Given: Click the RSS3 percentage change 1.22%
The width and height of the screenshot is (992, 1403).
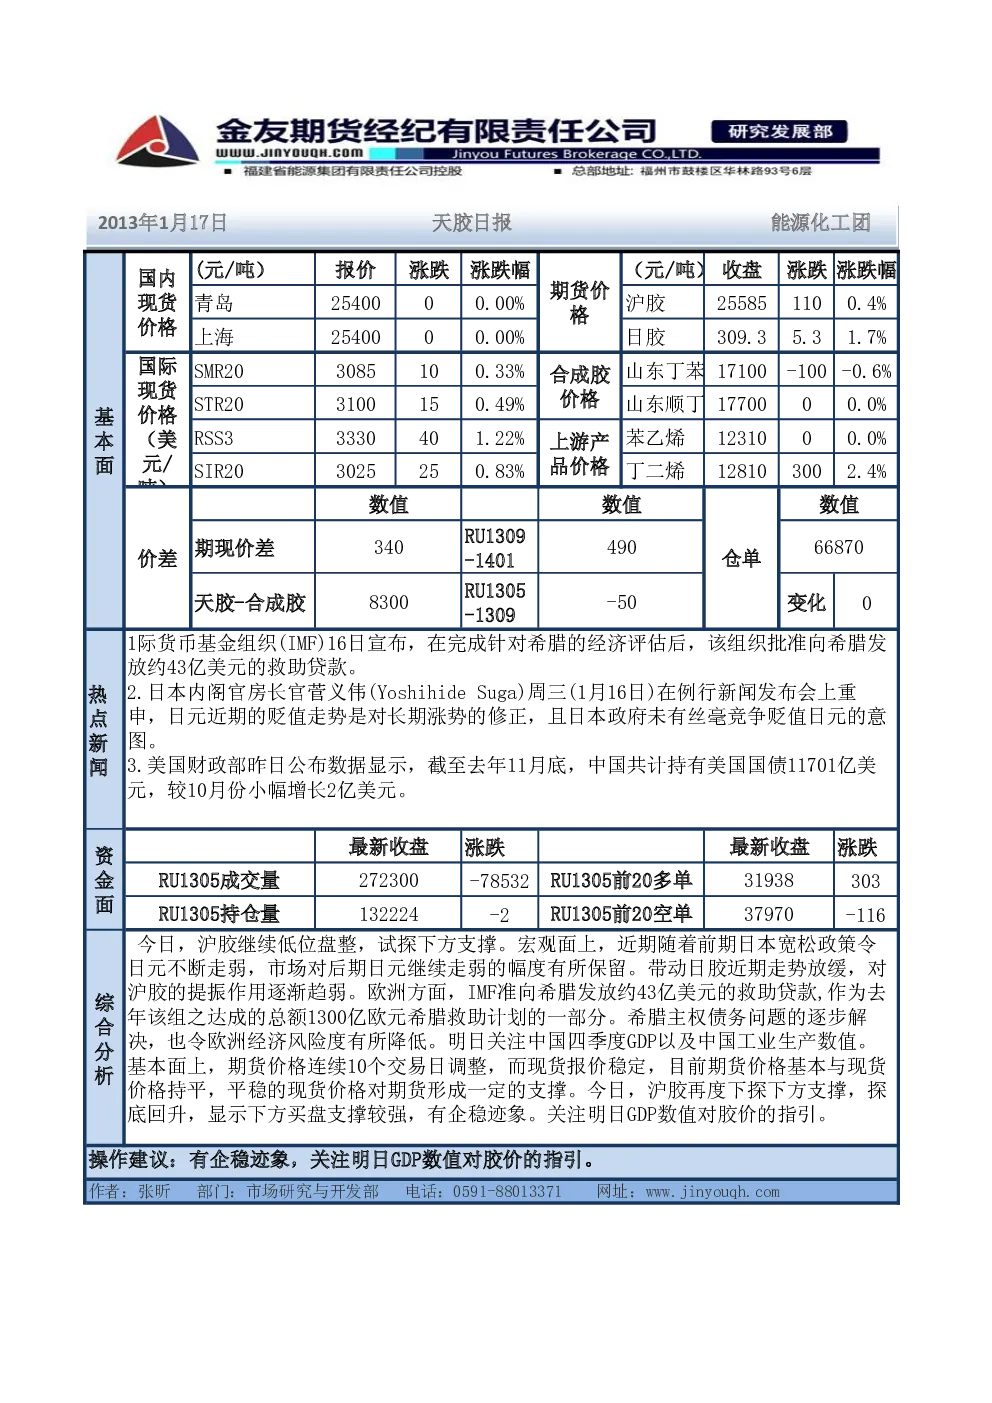Looking at the screenshot, I should [500, 438].
